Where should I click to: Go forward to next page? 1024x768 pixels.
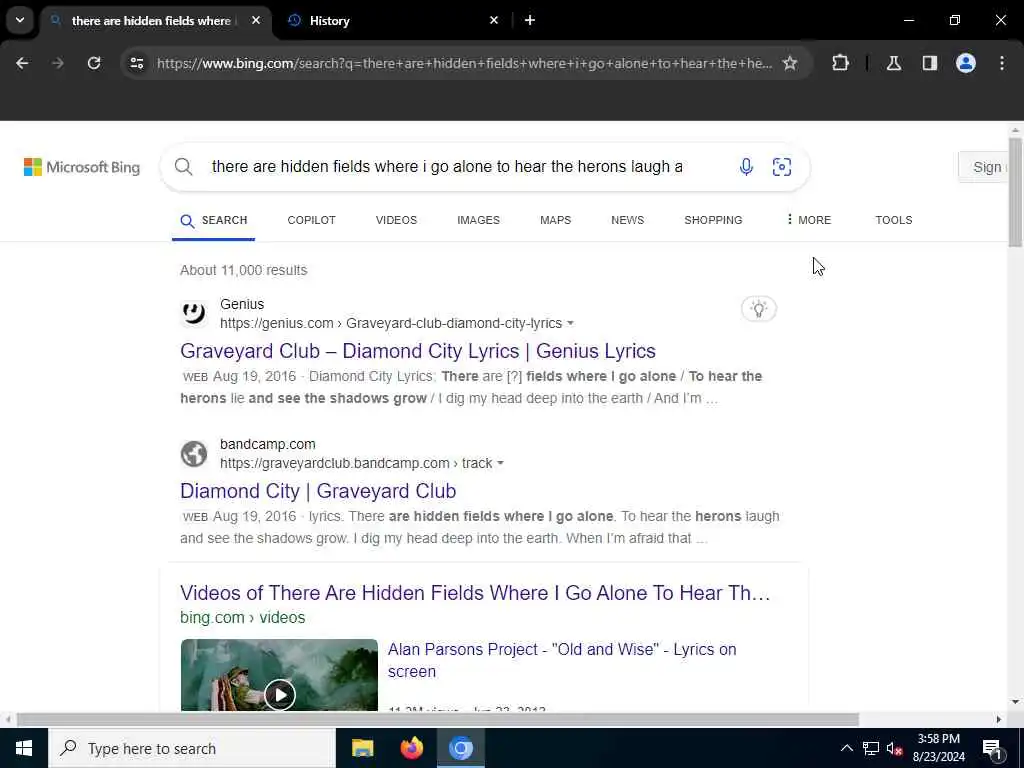coord(58,63)
